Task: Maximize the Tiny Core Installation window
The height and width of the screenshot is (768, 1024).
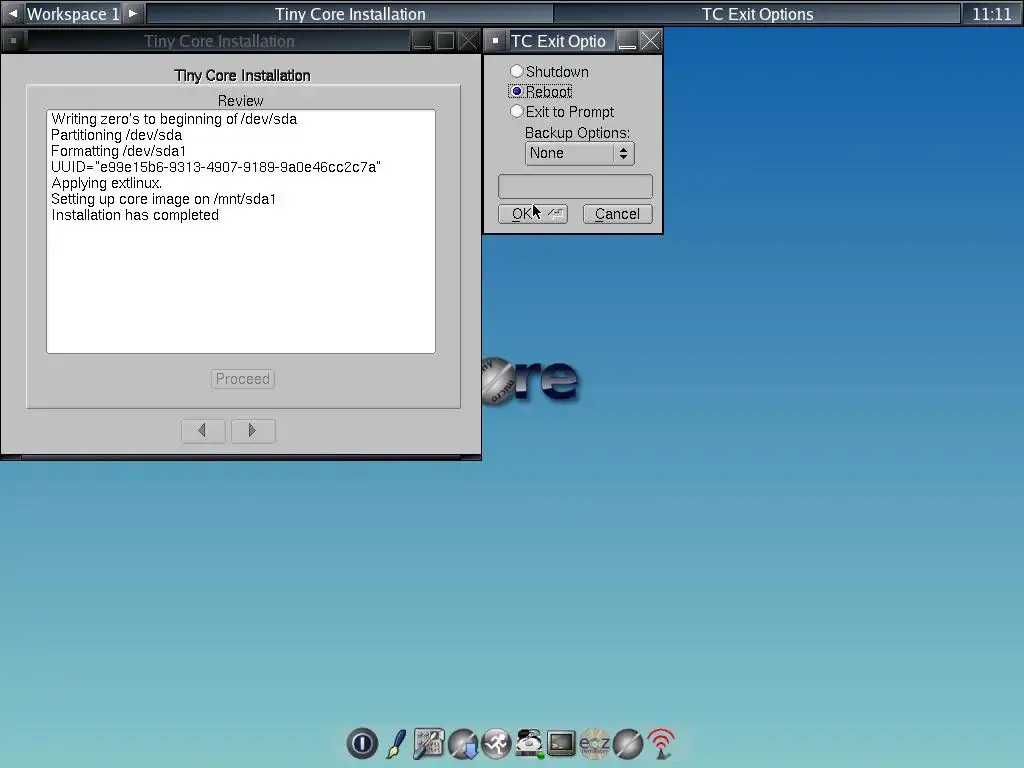Action: tap(445, 40)
